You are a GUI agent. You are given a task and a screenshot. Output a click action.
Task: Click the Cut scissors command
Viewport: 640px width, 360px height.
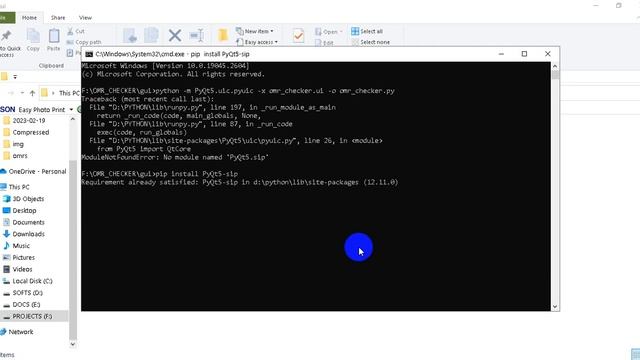point(75,31)
